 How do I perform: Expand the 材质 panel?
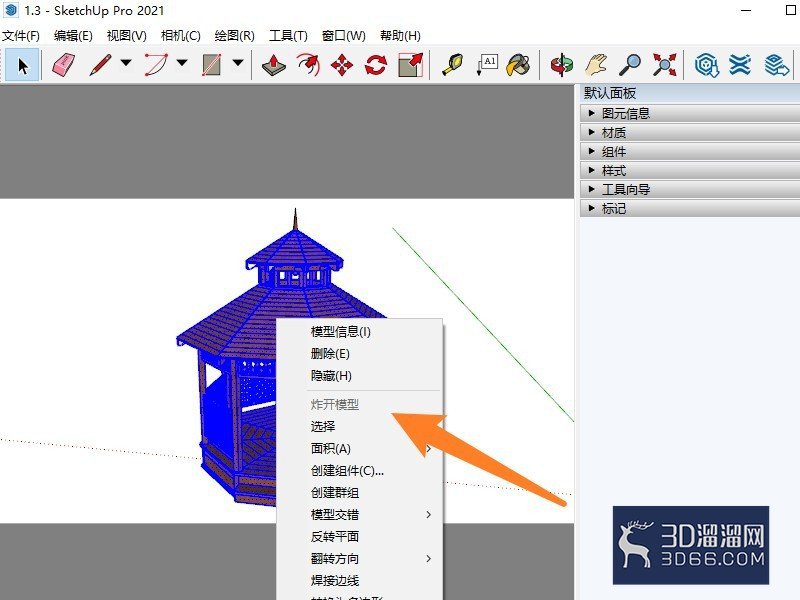[690, 132]
